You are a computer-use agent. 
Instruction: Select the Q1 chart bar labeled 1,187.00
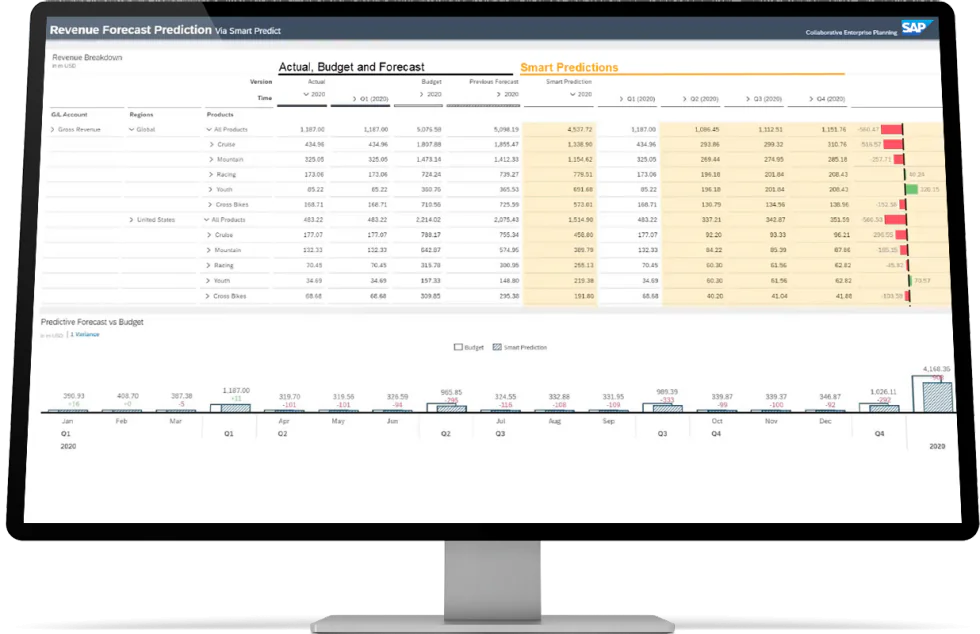[x=231, y=408]
